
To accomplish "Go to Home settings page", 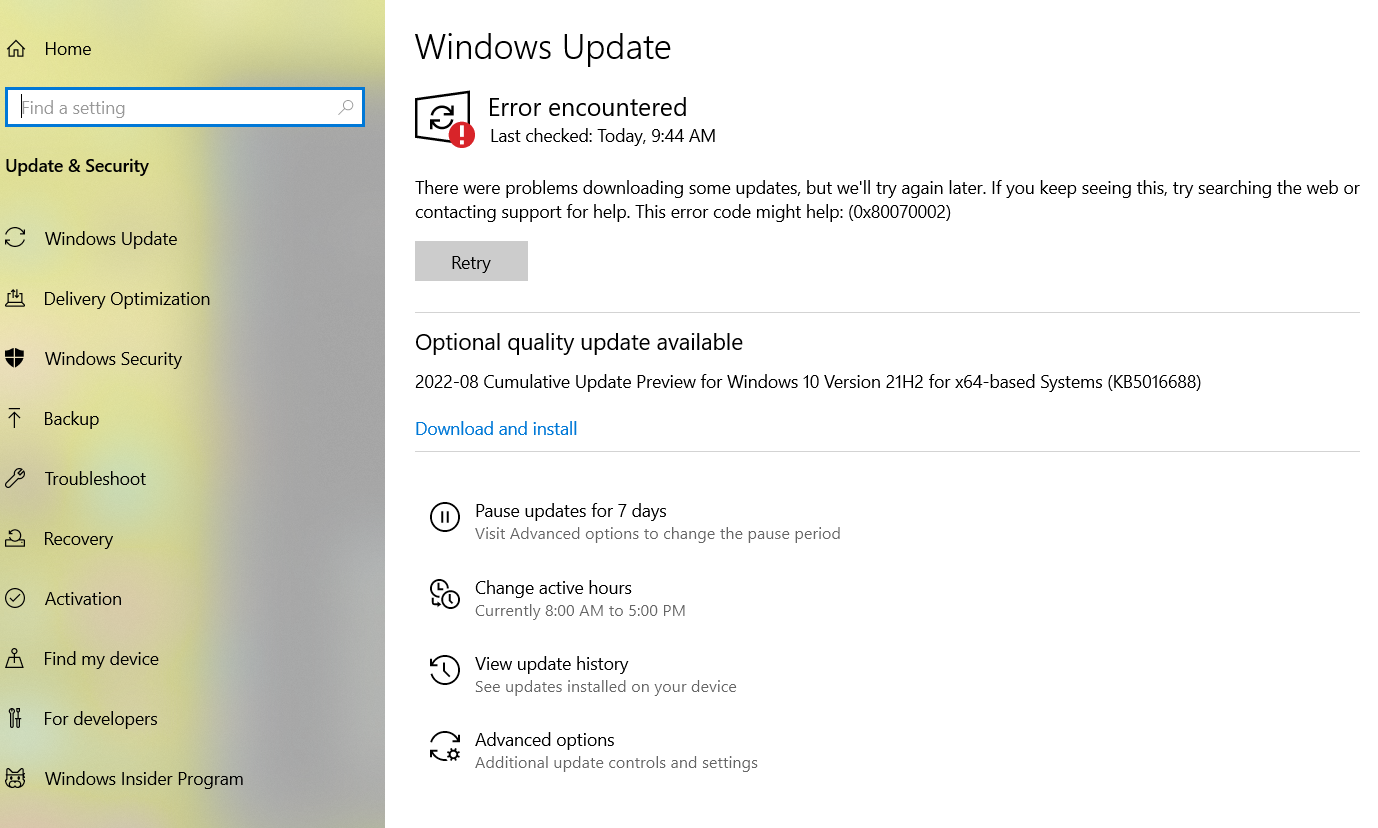I will pyautogui.click(x=68, y=48).
